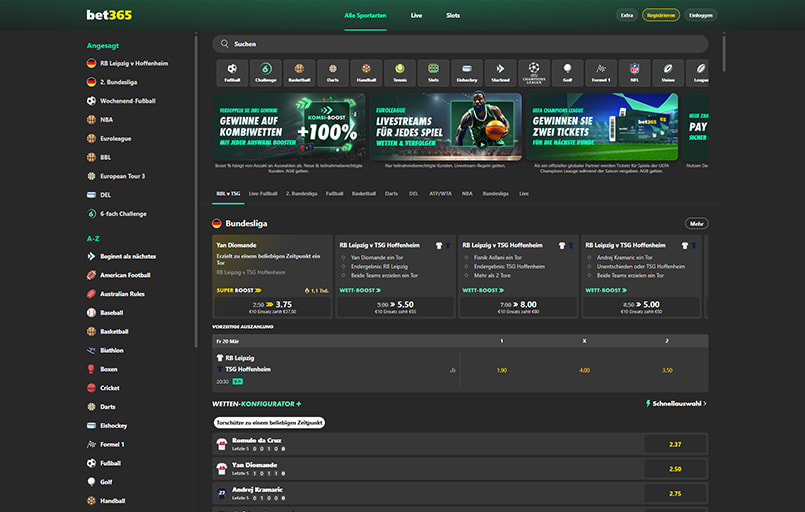The image size is (805, 512).
Task: Choose the Tennis ball icon tile
Action: pyautogui.click(x=400, y=72)
